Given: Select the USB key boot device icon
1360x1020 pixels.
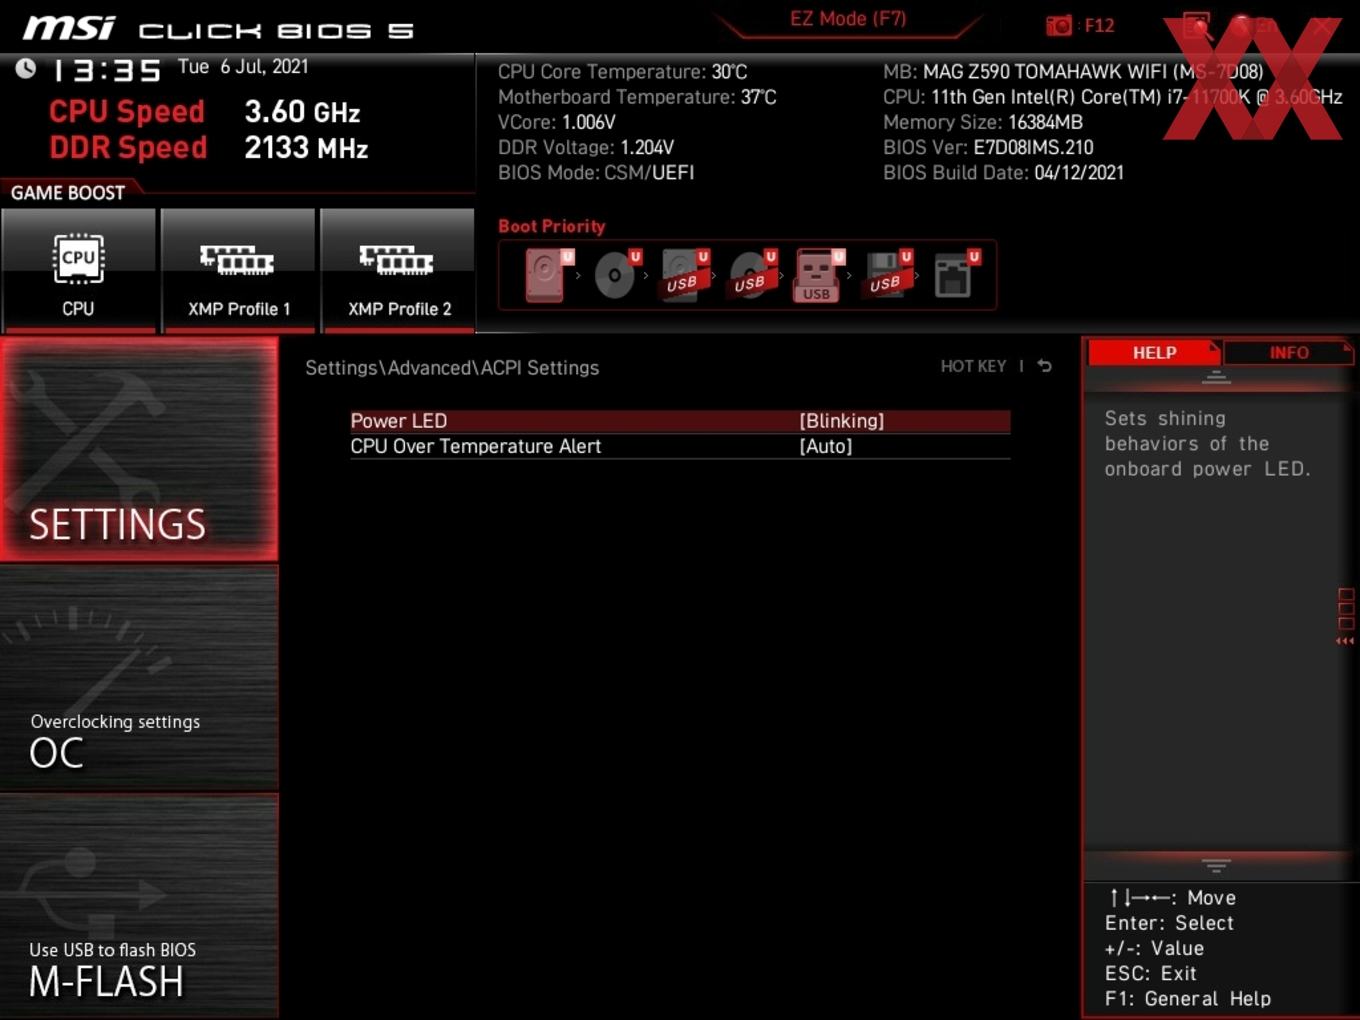Looking at the screenshot, I should pyautogui.click(x=818, y=275).
